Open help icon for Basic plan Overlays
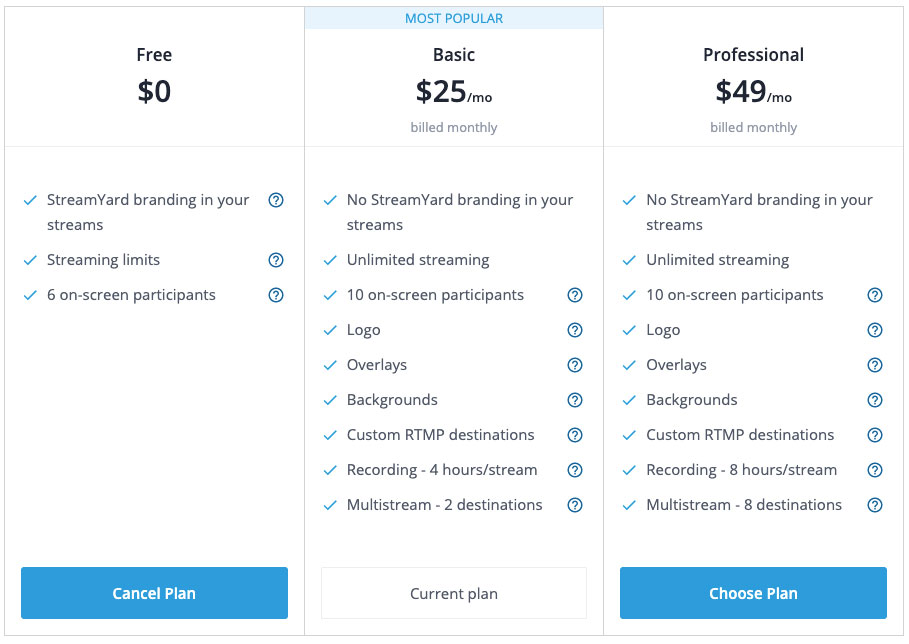 coord(575,365)
